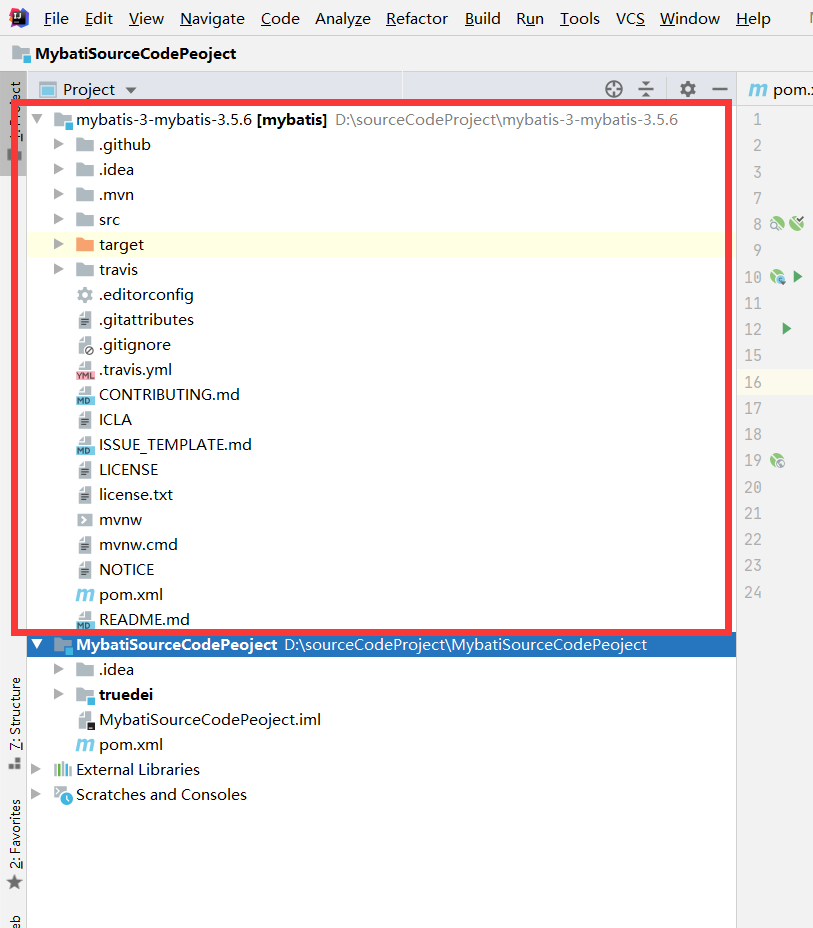Expand the truedei module
The width and height of the screenshot is (813, 928).
(x=58, y=694)
